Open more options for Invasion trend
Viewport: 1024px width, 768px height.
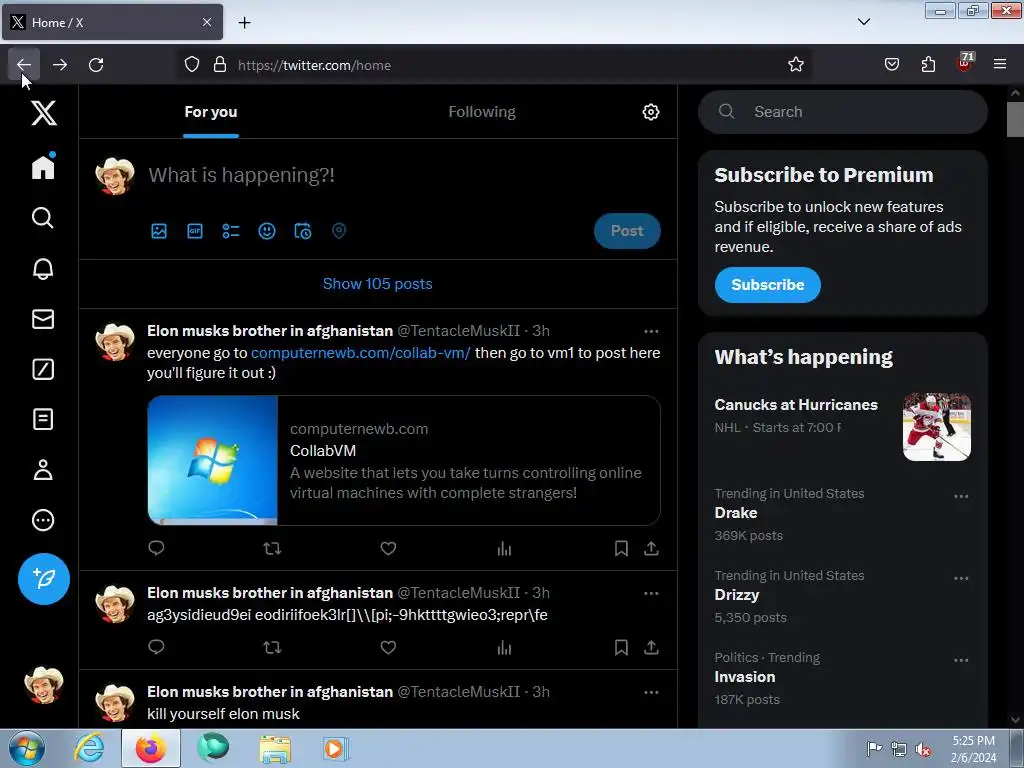[x=961, y=660]
